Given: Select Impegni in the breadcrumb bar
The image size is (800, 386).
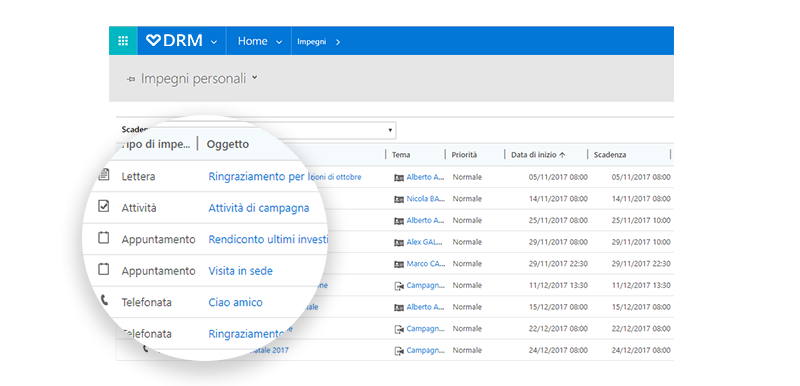Looking at the screenshot, I should [312, 42].
